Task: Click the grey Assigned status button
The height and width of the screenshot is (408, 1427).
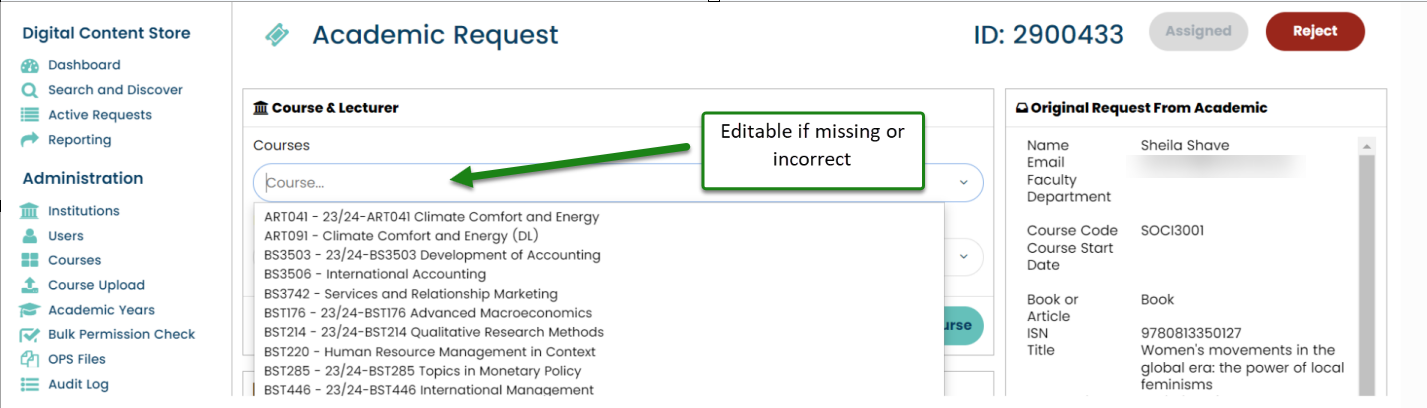Action: (1198, 31)
